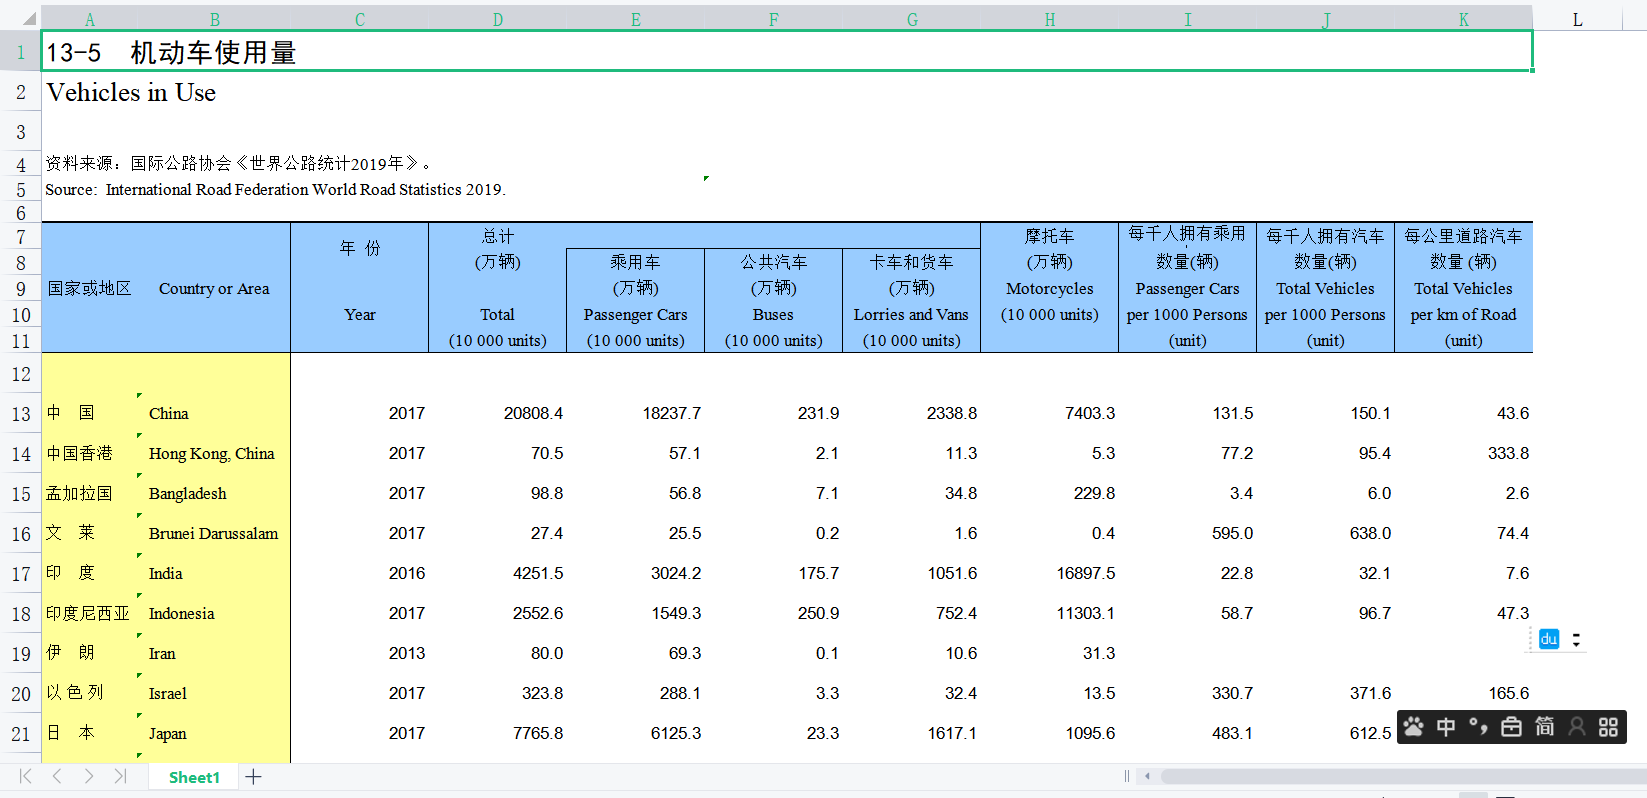Image resolution: width=1647 pixels, height=798 pixels.
Task: Click the select-all corner triangle
Action: point(28,18)
